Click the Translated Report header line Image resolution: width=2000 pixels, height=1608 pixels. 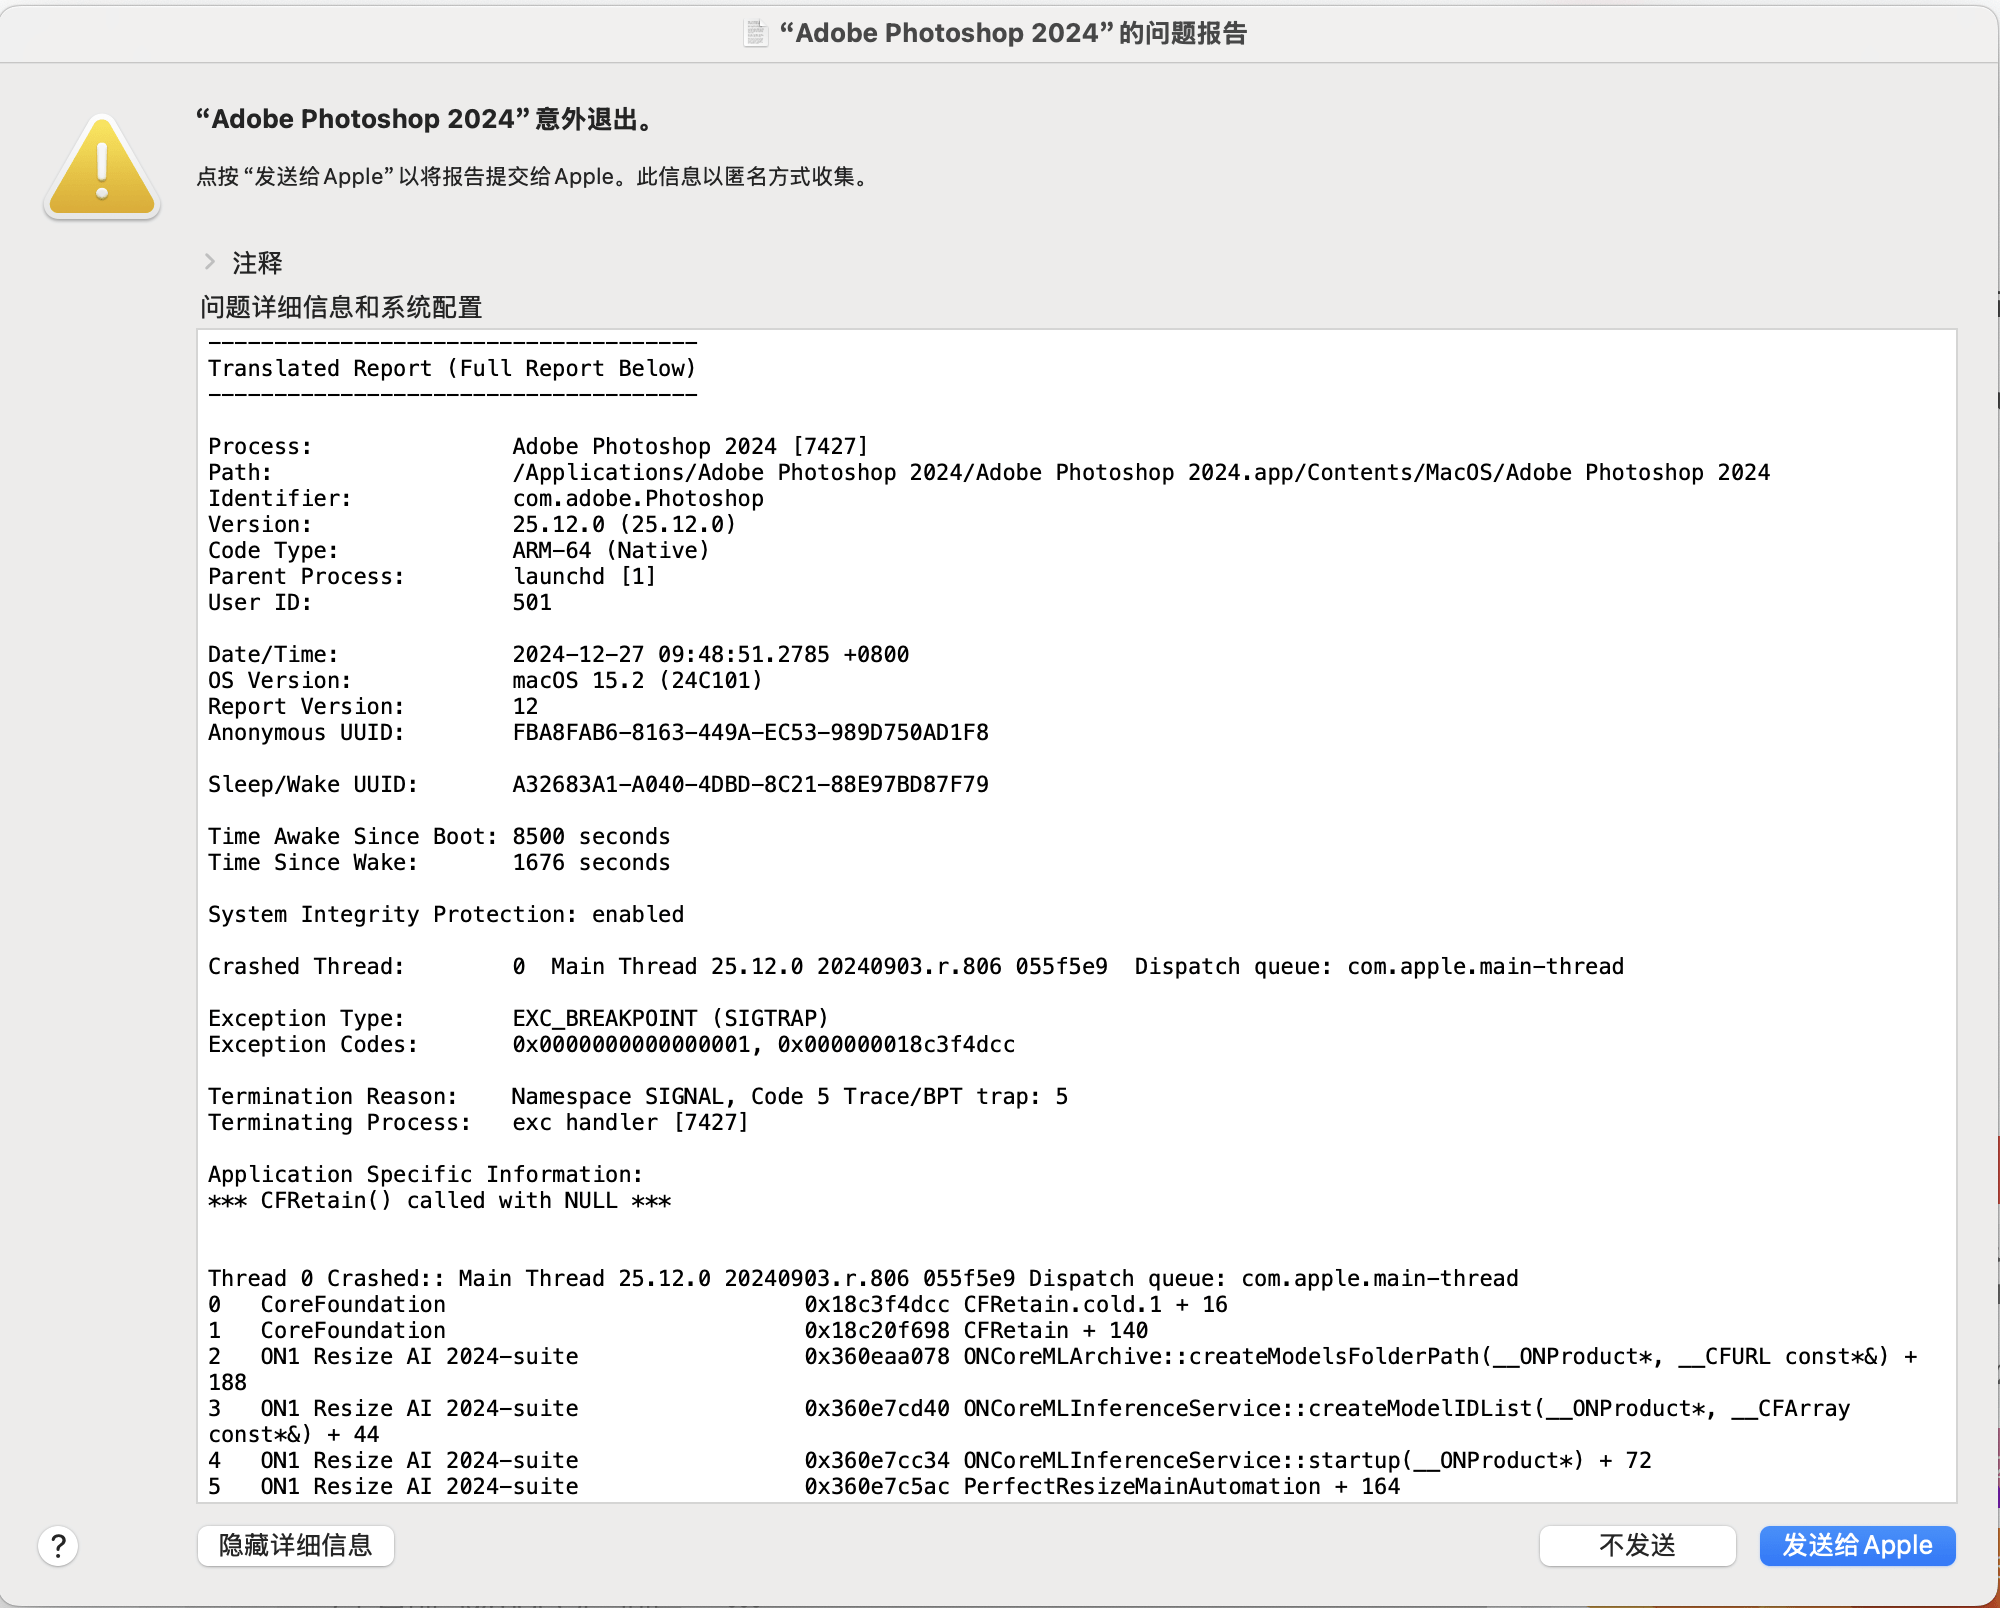(452, 368)
